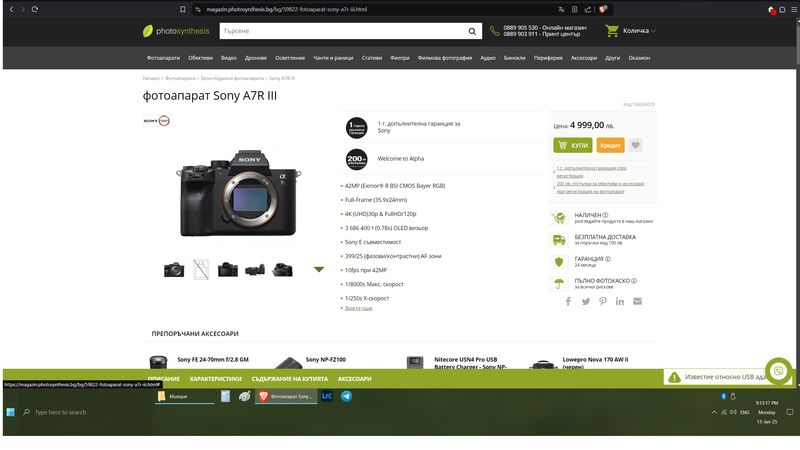This screenshot has width=800, height=450.
Task: Open the Дронове menu category
Action: tap(256, 58)
